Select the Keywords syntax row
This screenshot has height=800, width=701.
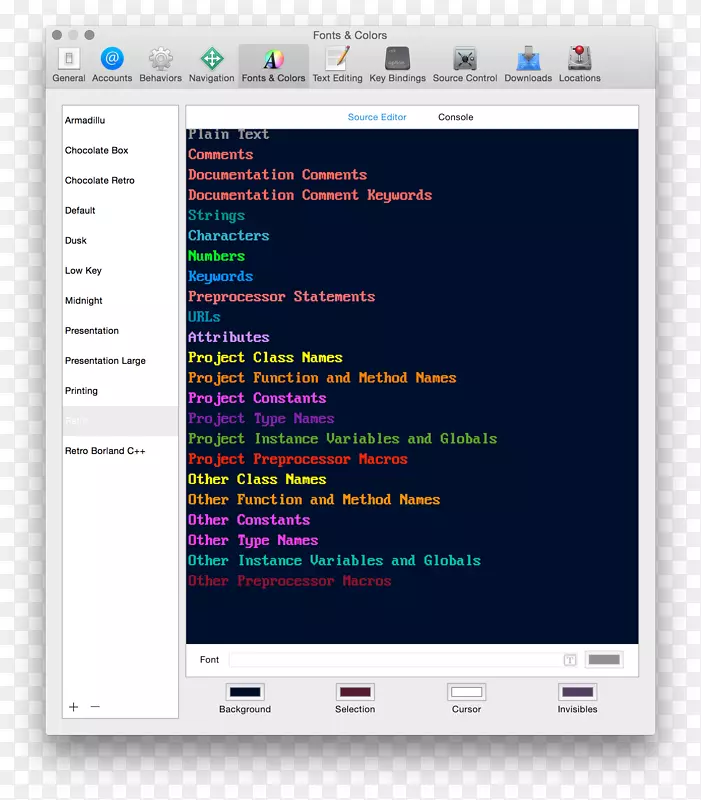pos(220,277)
